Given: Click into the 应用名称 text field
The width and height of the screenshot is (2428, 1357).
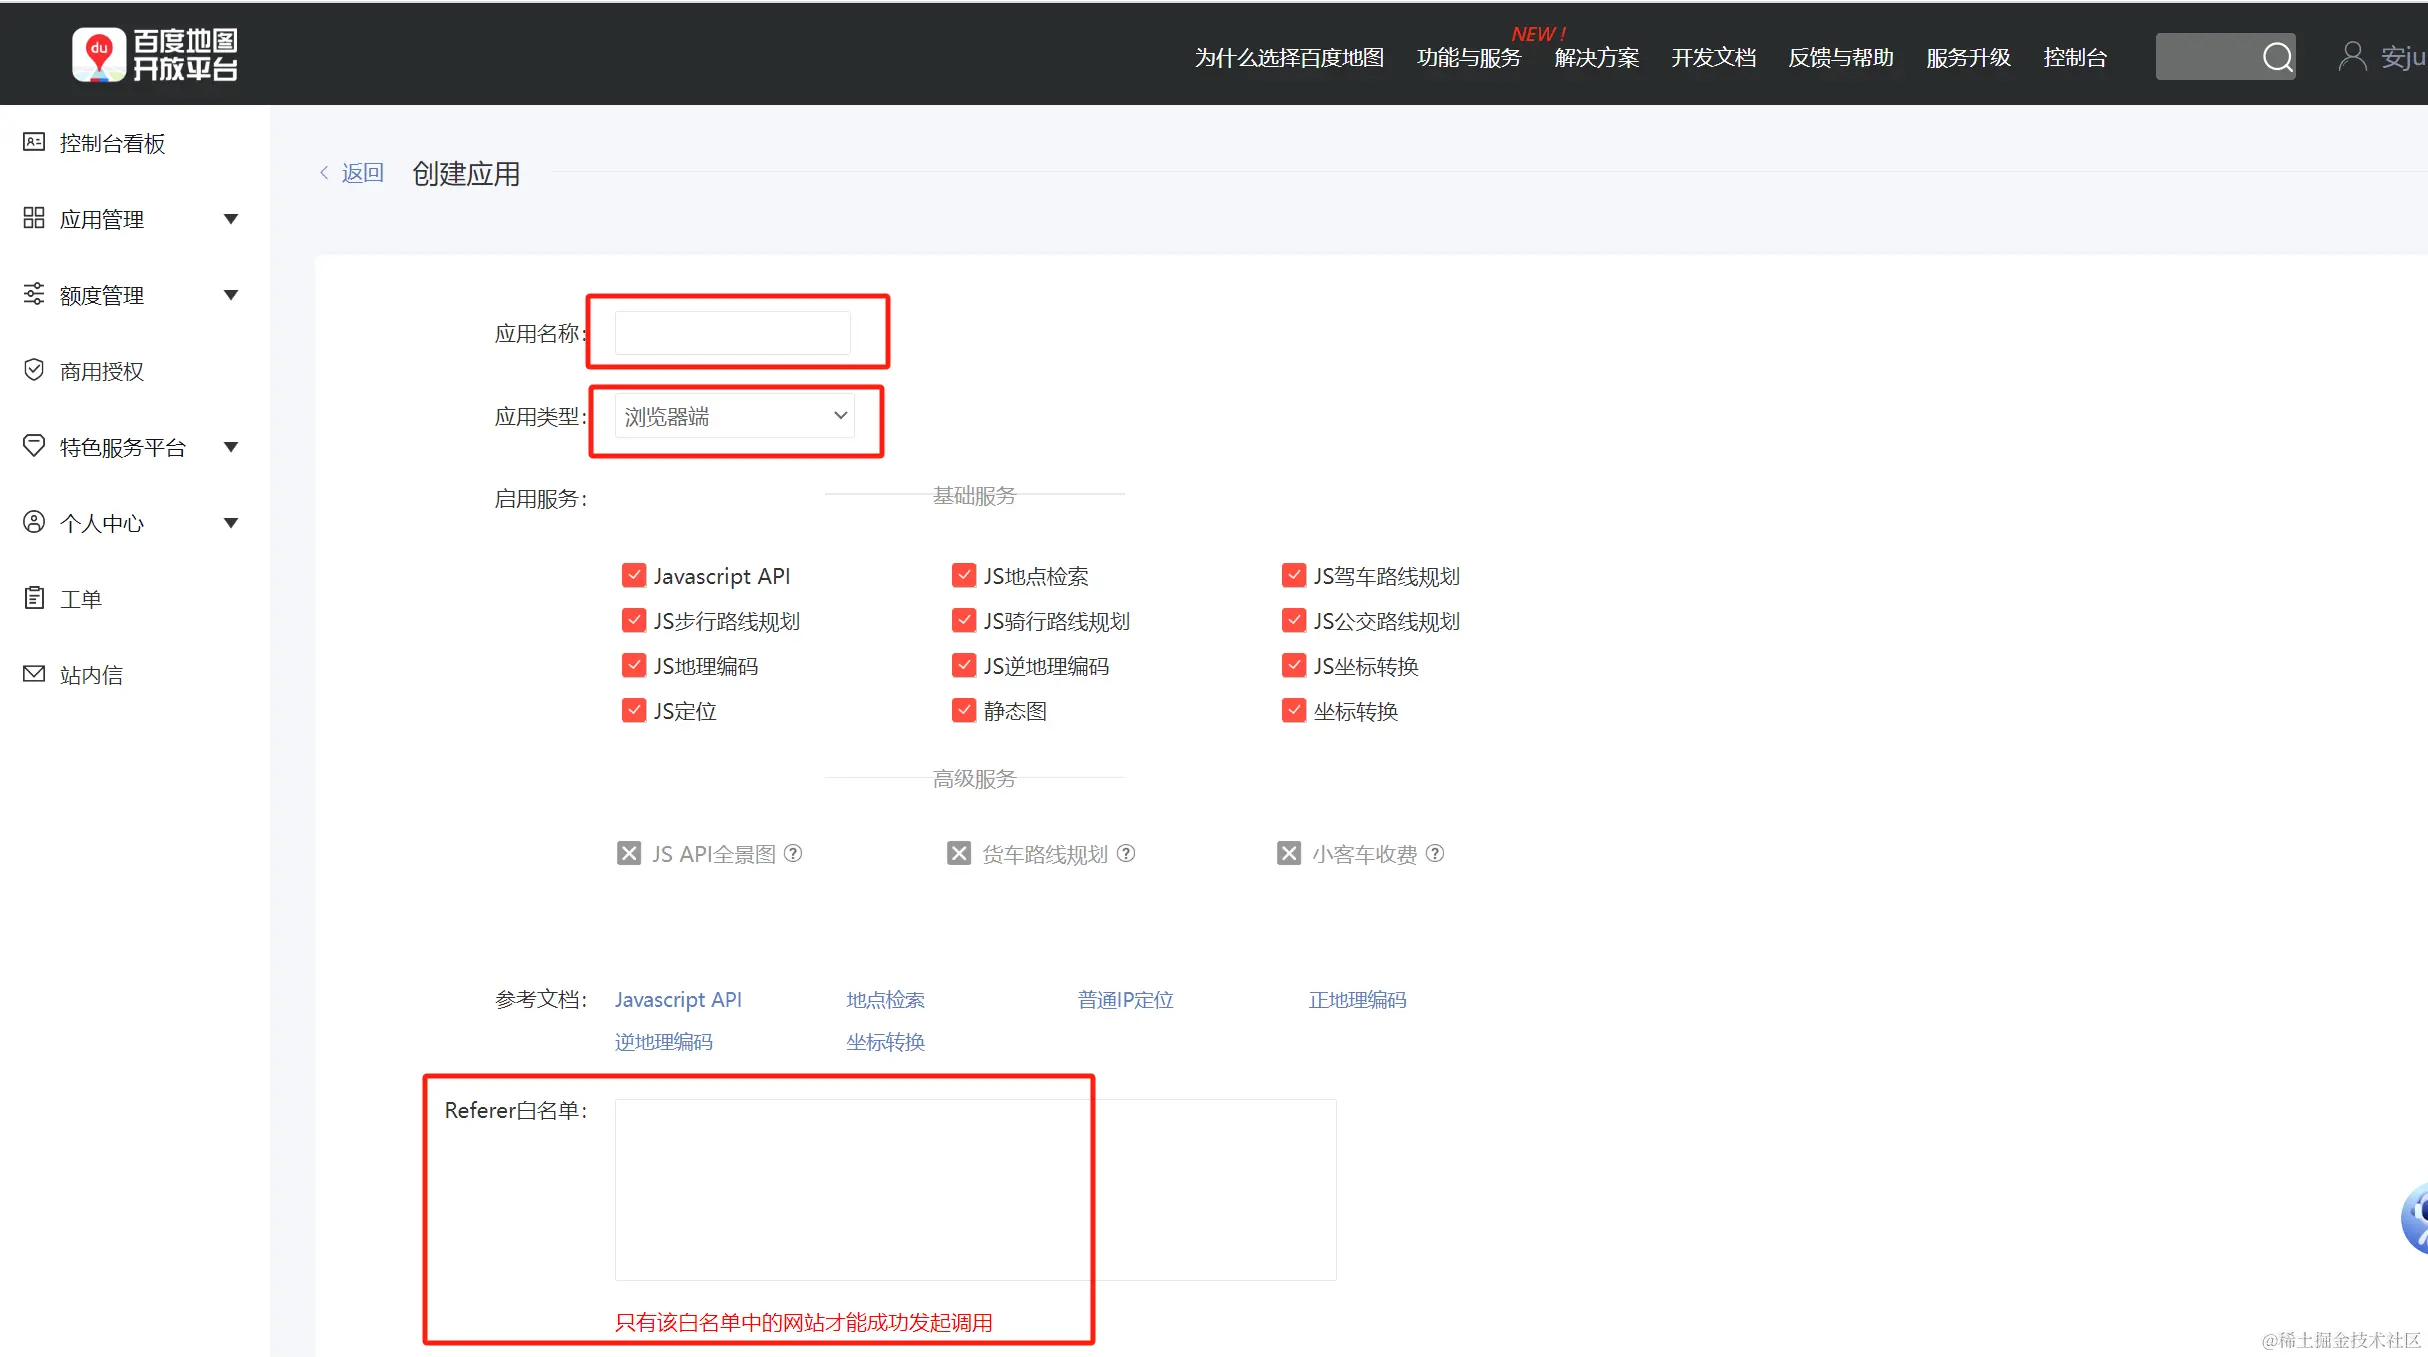Looking at the screenshot, I should tap(732, 333).
